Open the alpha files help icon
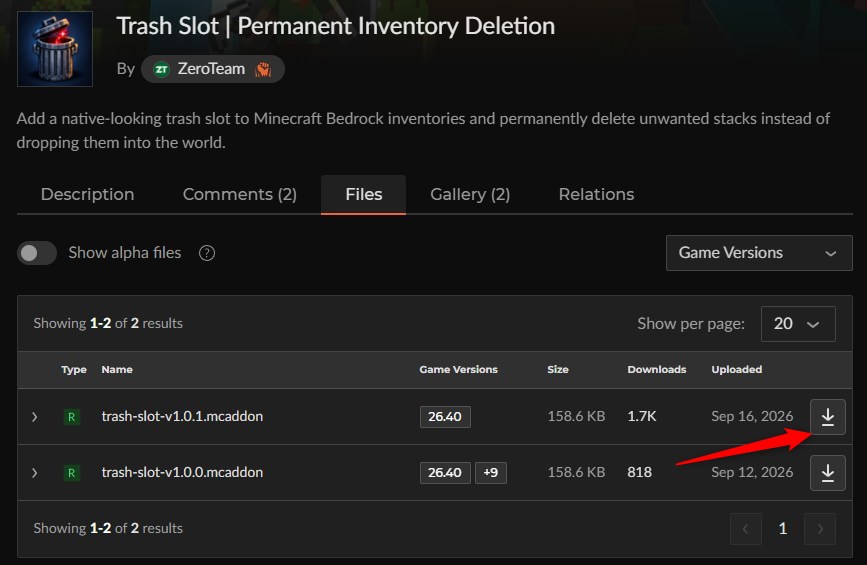 coord(207,253)
